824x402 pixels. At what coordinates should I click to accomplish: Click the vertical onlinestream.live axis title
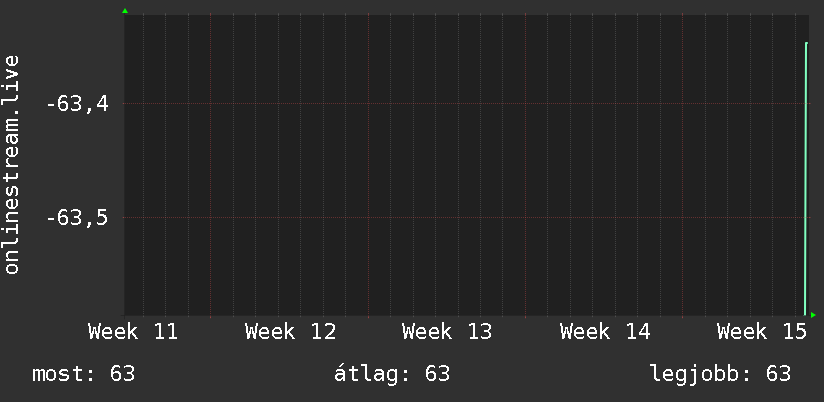tap(12, 165)
